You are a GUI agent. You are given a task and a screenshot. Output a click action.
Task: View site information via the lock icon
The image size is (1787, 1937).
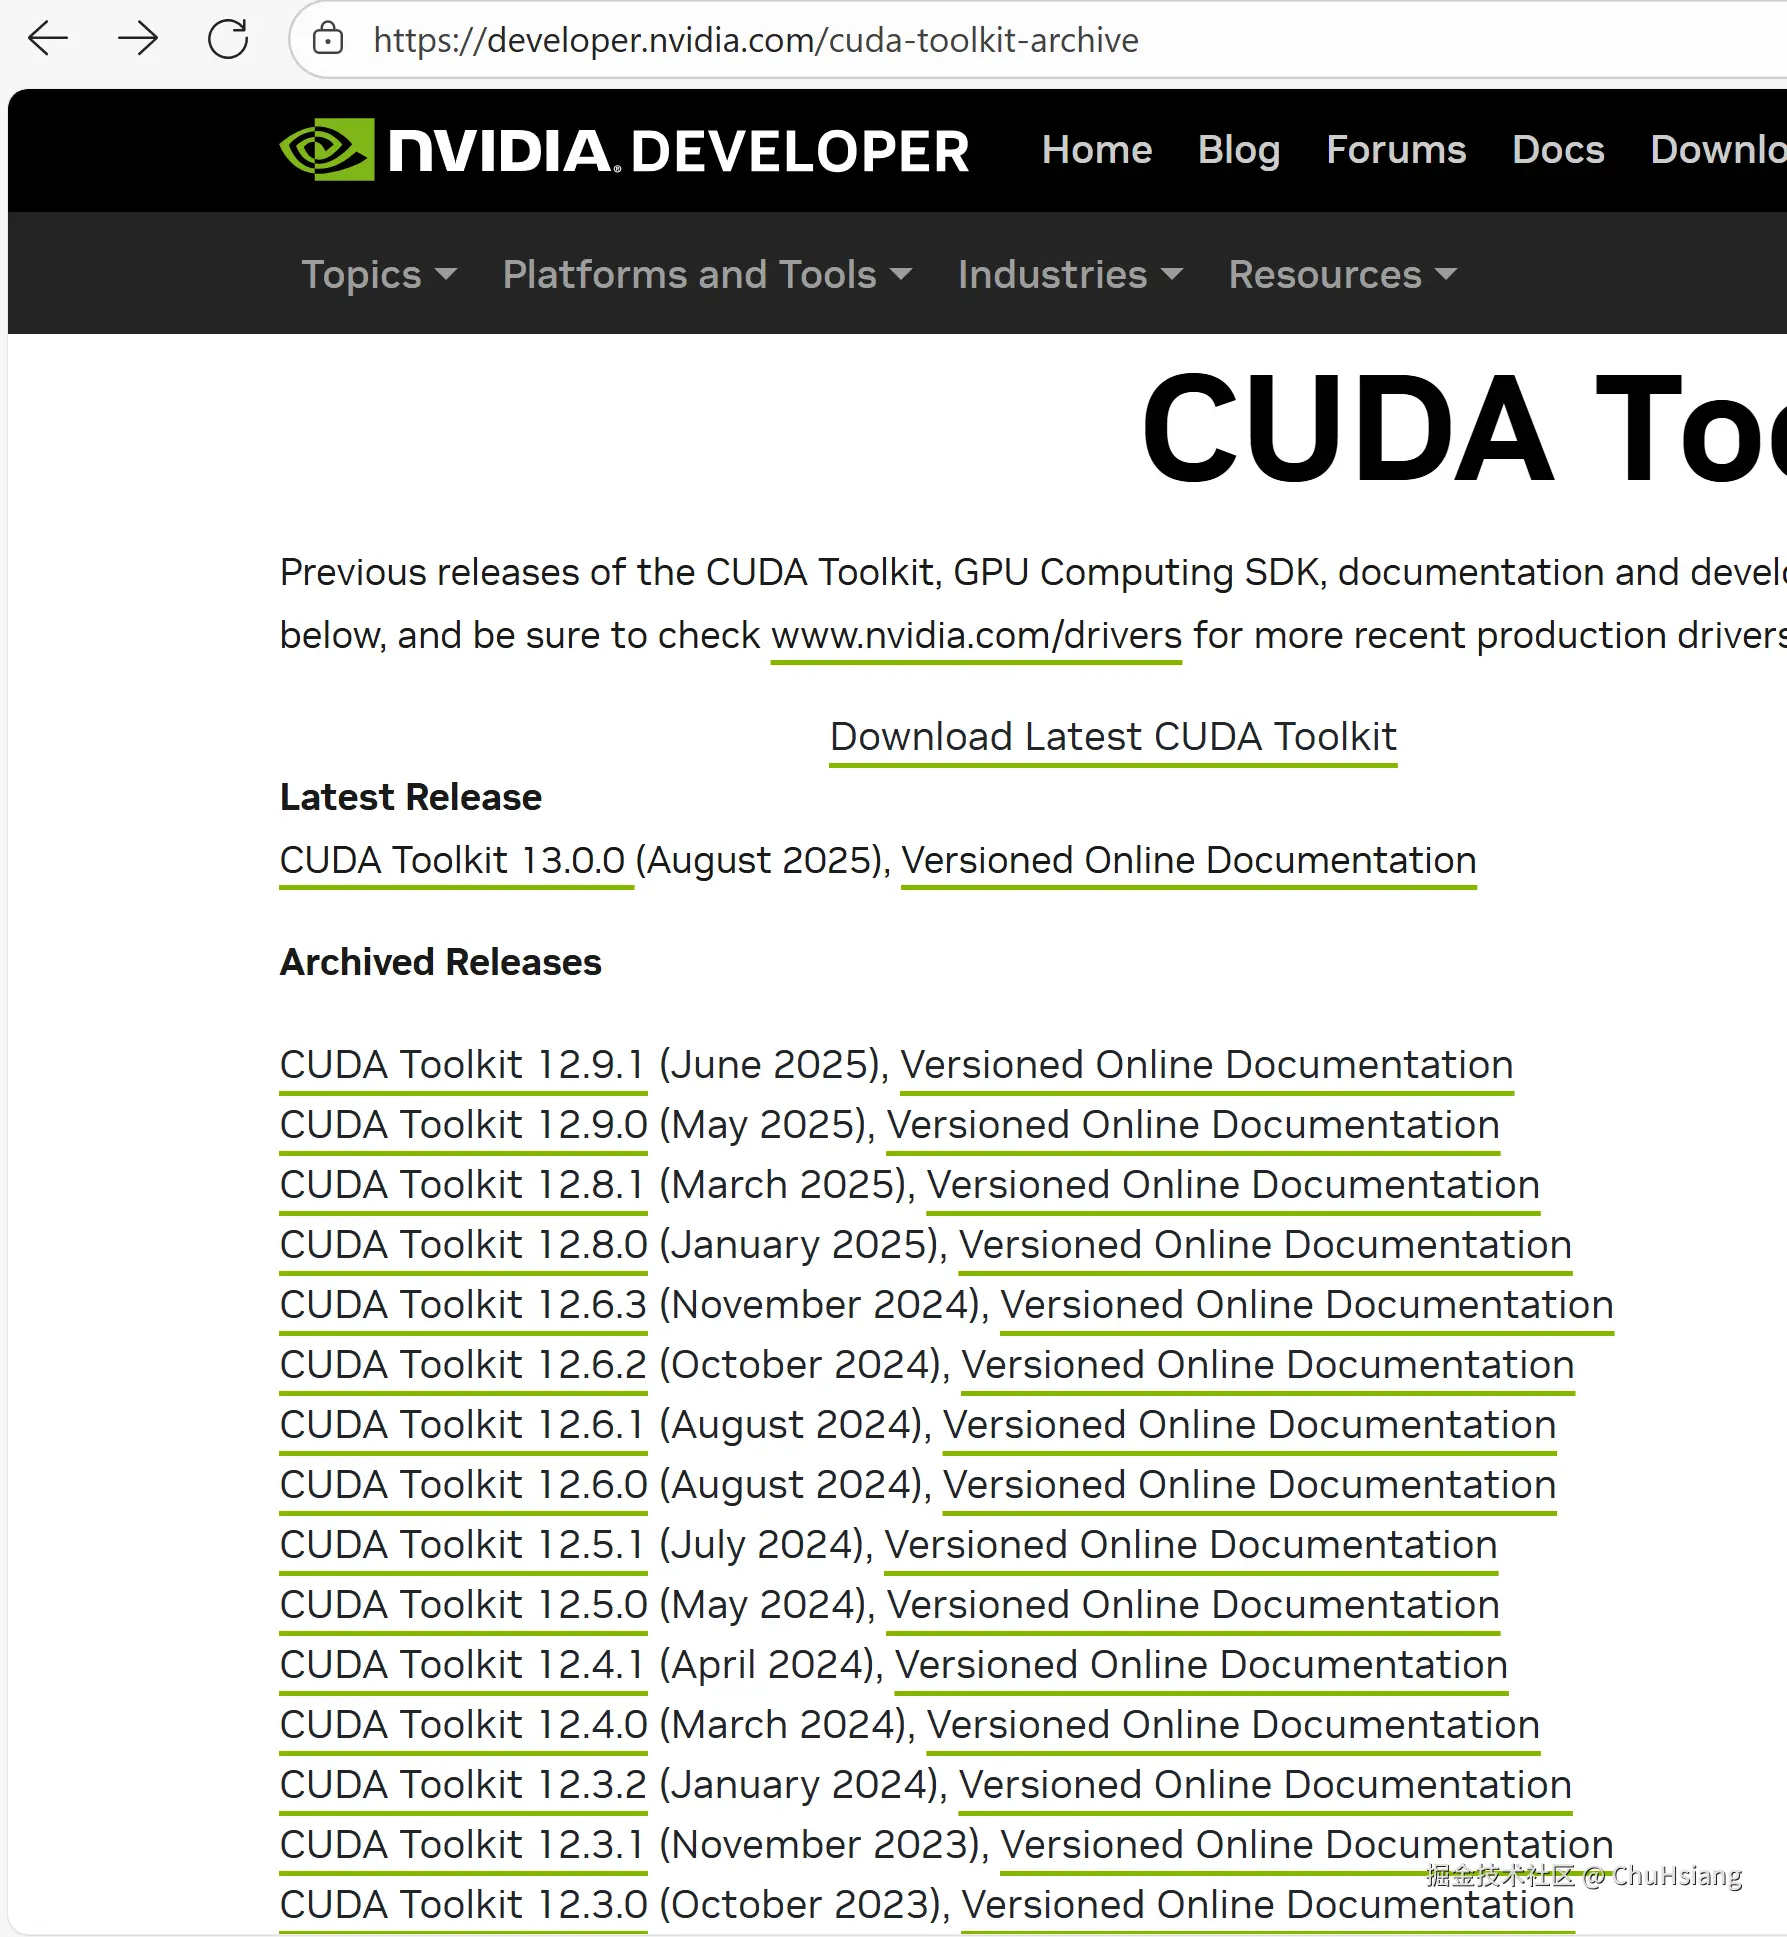click(328, 40)
